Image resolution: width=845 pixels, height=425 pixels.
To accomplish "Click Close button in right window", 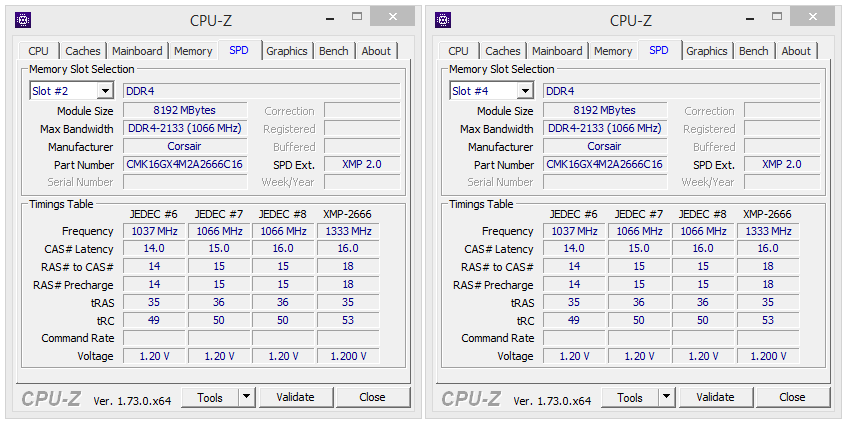I will (792, 398).
